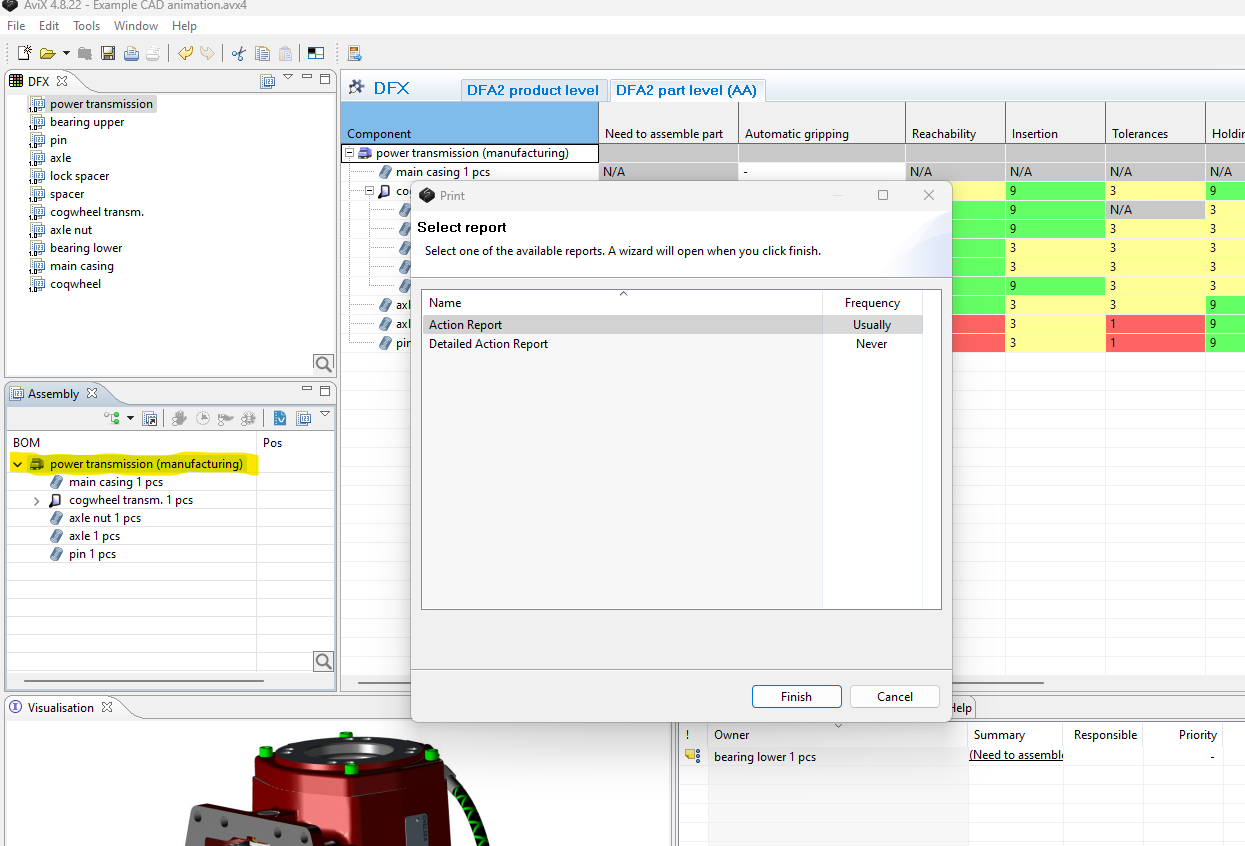Click the Undo arrow icon

(x=185, y=53)
